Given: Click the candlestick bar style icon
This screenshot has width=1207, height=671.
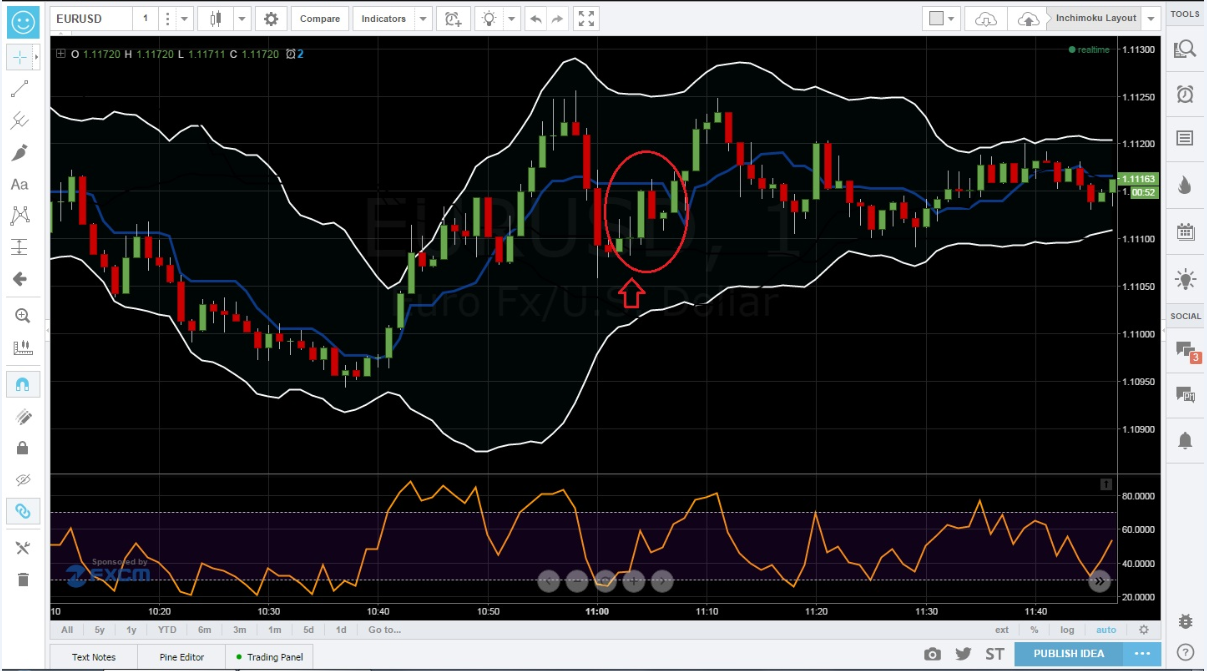Looking at the screenshot, I should (x=215, y=19).
